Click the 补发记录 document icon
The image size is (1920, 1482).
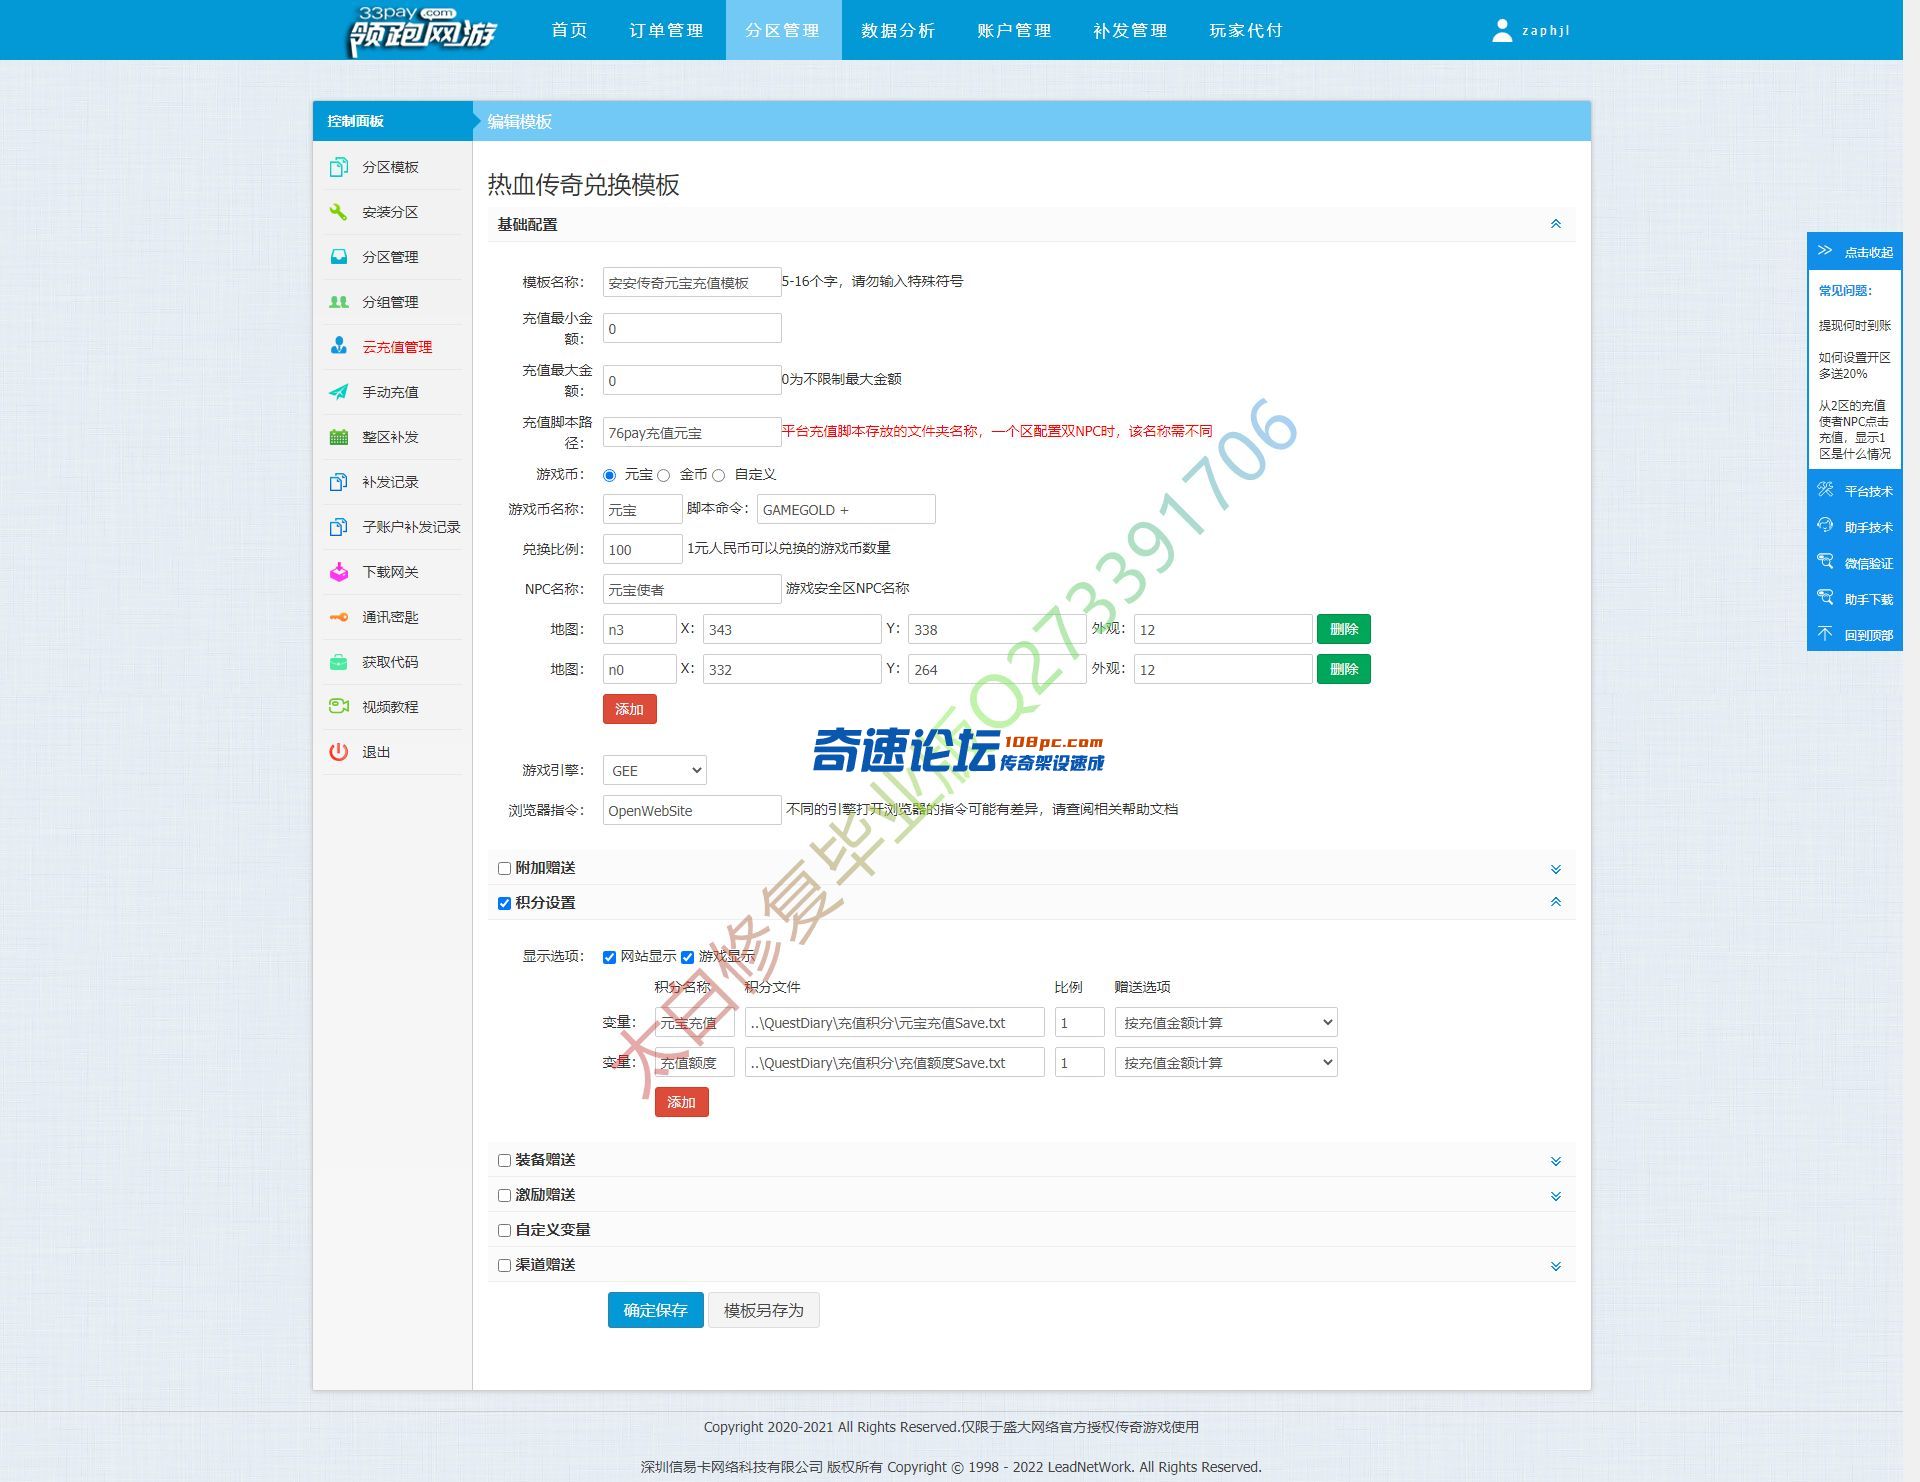click(339, 482)
